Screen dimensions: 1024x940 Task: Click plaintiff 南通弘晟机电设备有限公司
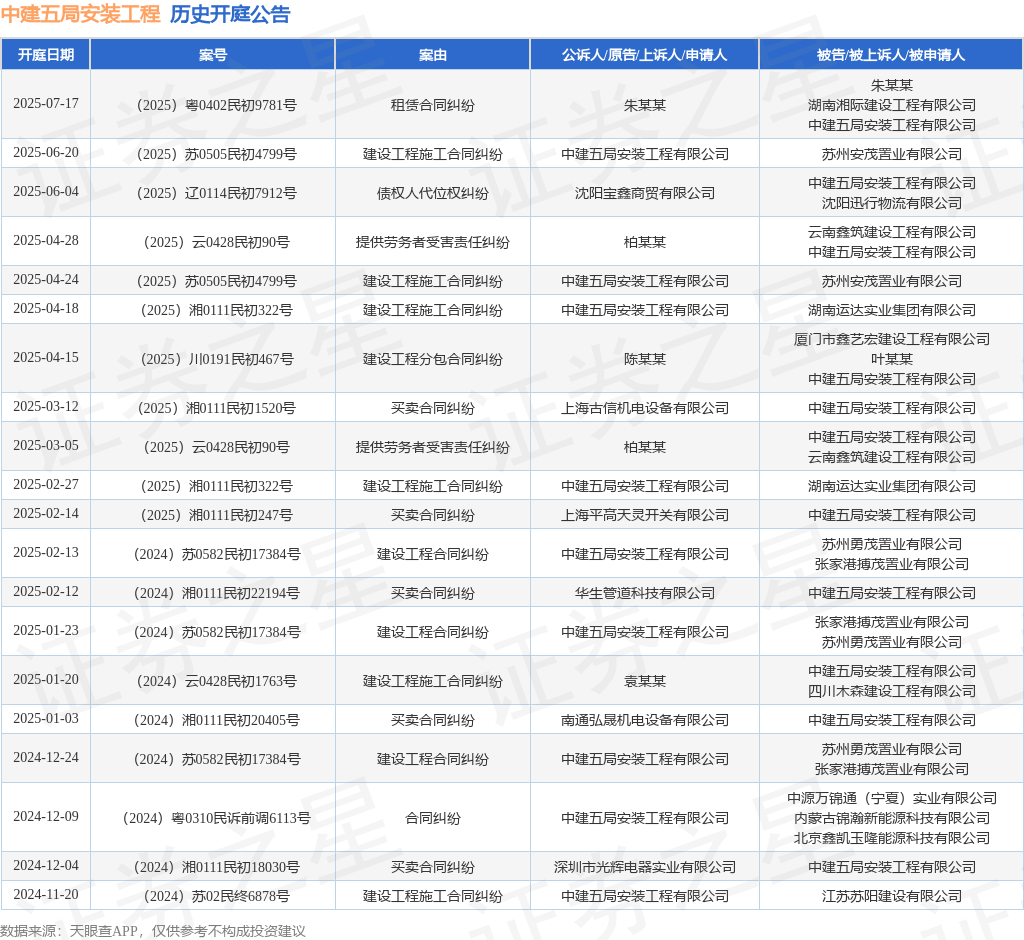[x=645, y=721]
